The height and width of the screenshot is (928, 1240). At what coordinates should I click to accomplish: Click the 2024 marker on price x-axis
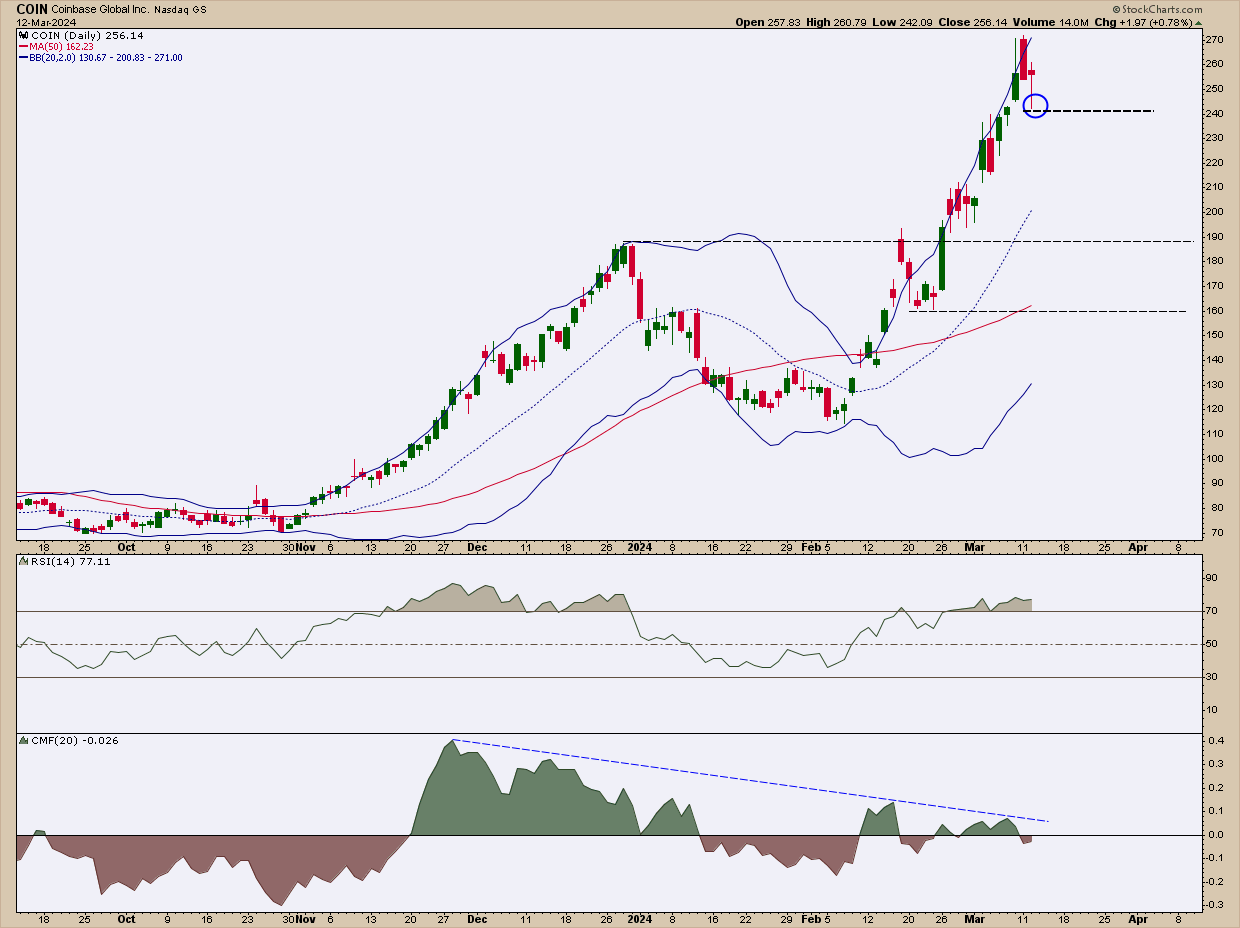click(640, 547)
